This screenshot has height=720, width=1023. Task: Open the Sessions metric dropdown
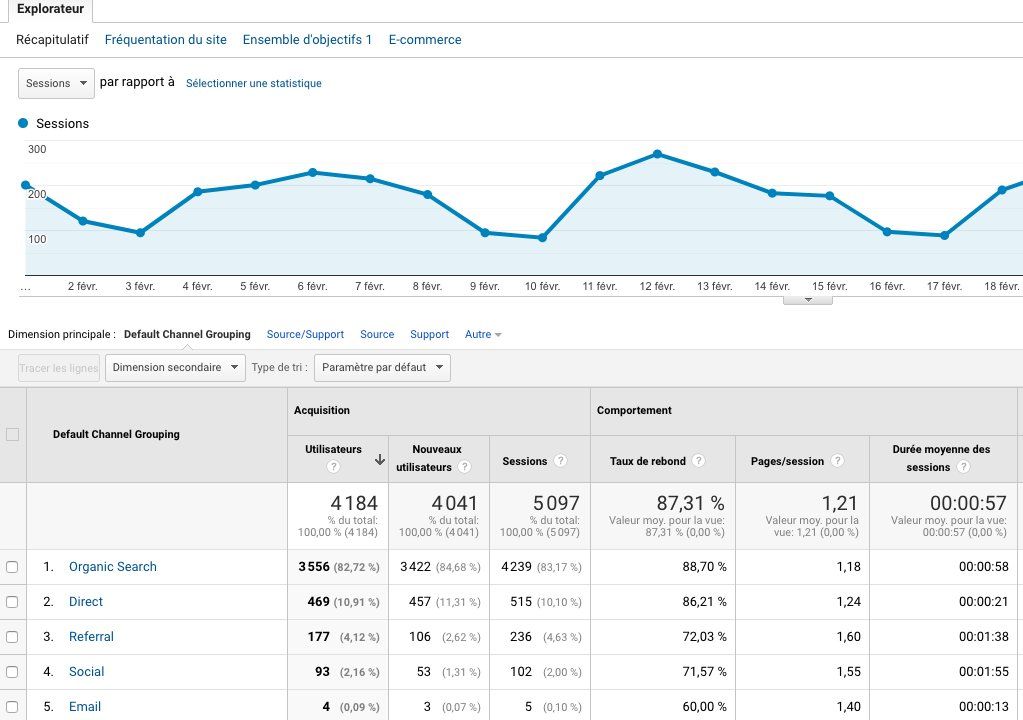pyautogui.click(x=55, y=83)
